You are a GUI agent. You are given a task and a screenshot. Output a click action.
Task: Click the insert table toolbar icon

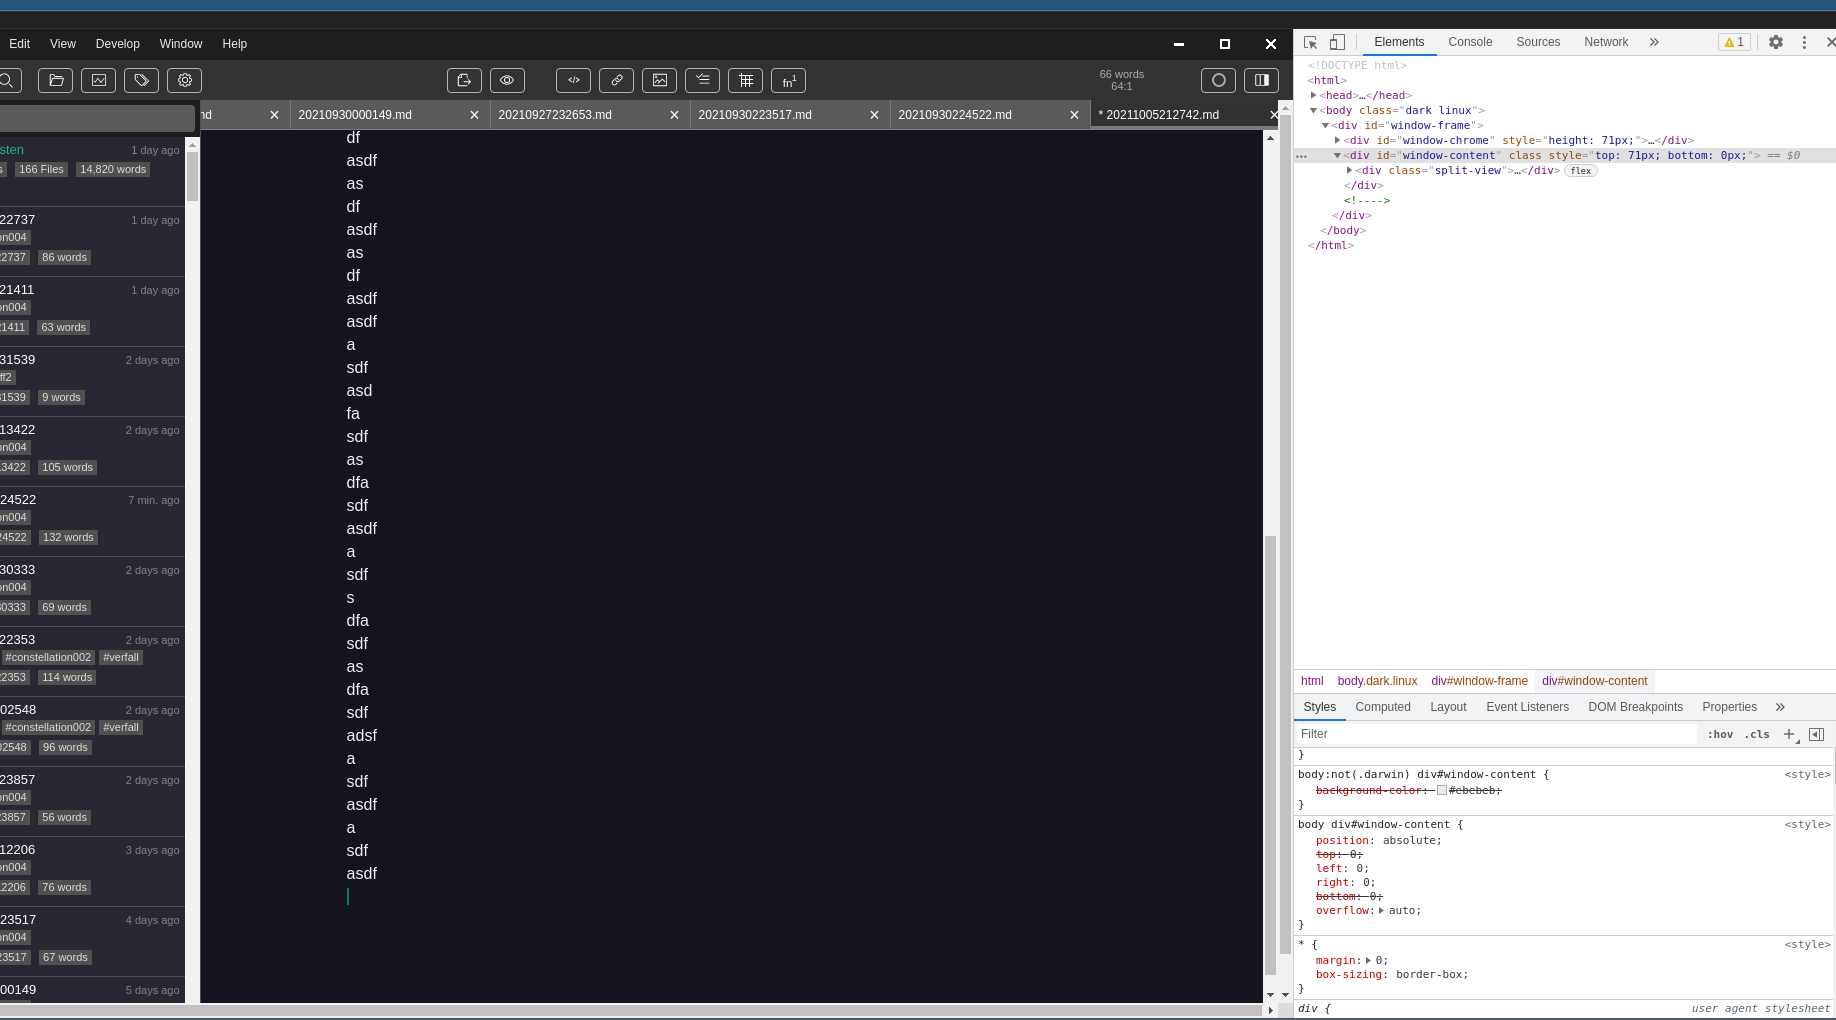[745, 80]
